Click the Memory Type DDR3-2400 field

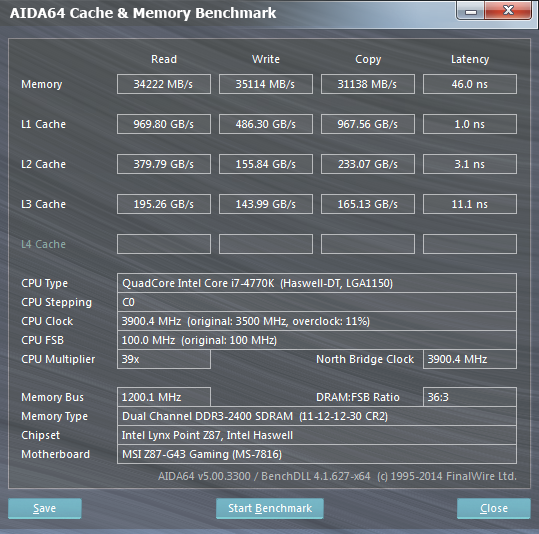(x=317, y=416)
